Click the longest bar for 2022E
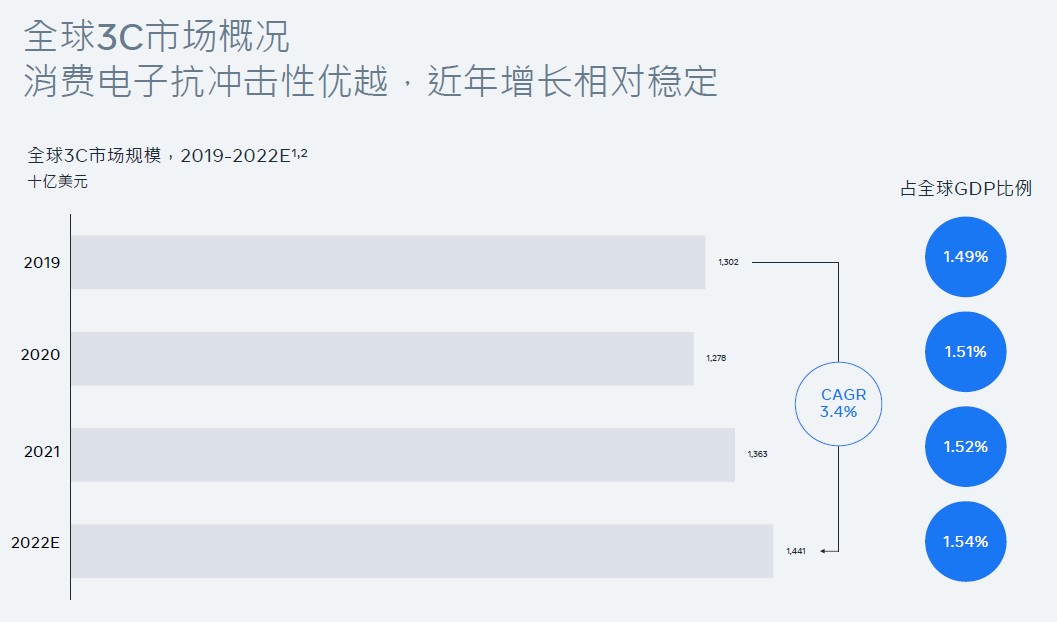Viewport: 1057px width, 622px height. [x=421, y=551]
